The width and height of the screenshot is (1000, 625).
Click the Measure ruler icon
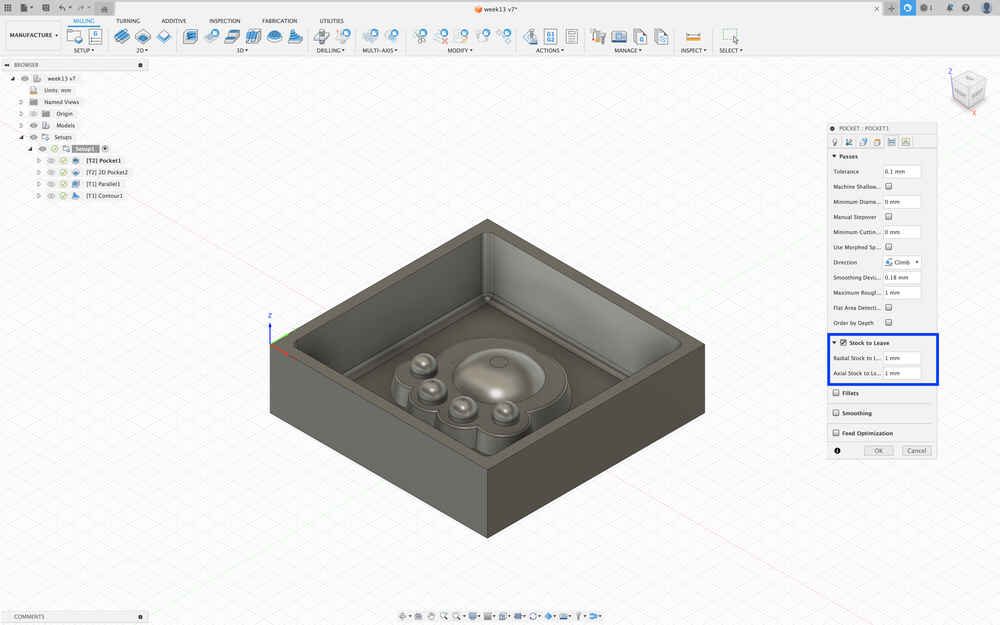[693, 36]
